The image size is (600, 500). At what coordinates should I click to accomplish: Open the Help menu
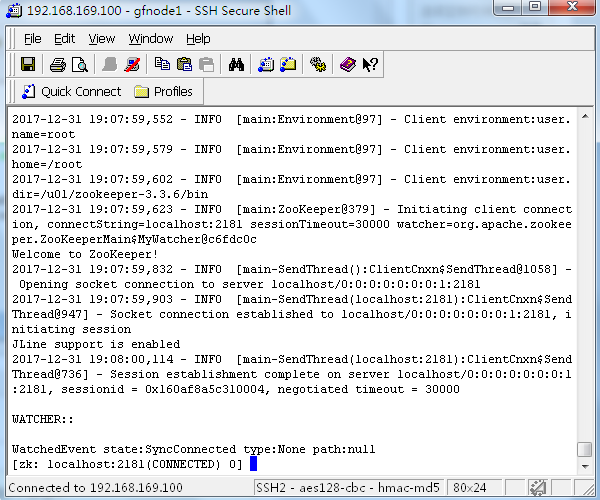(198, 39)
